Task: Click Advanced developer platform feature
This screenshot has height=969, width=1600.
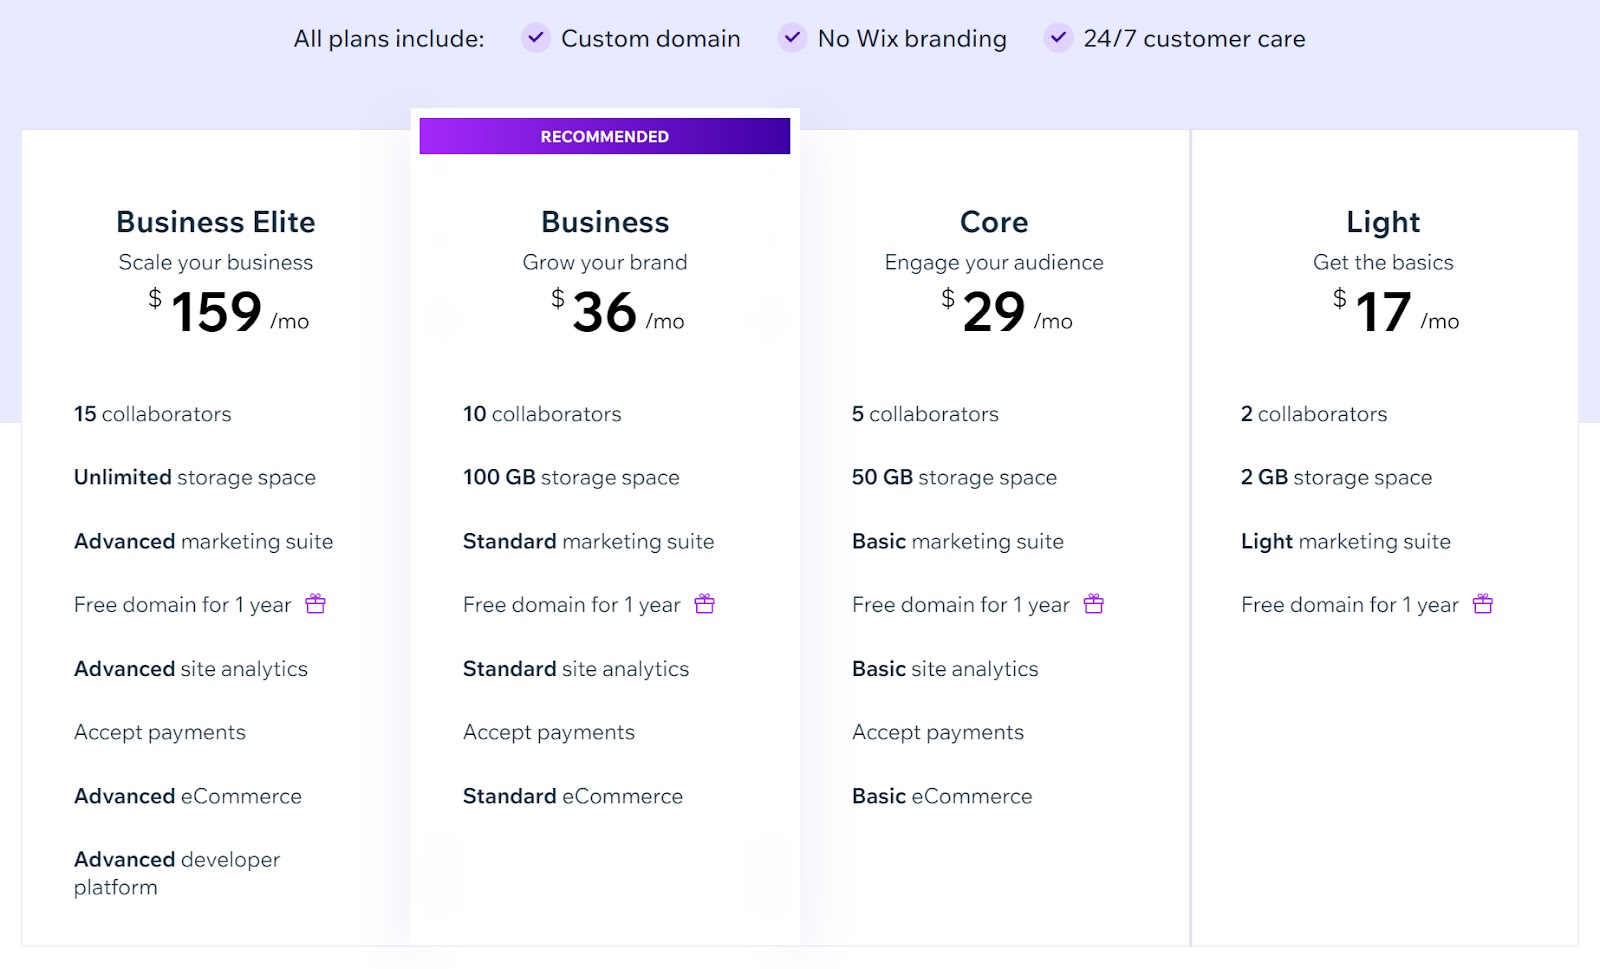Action: coord(177,873)
